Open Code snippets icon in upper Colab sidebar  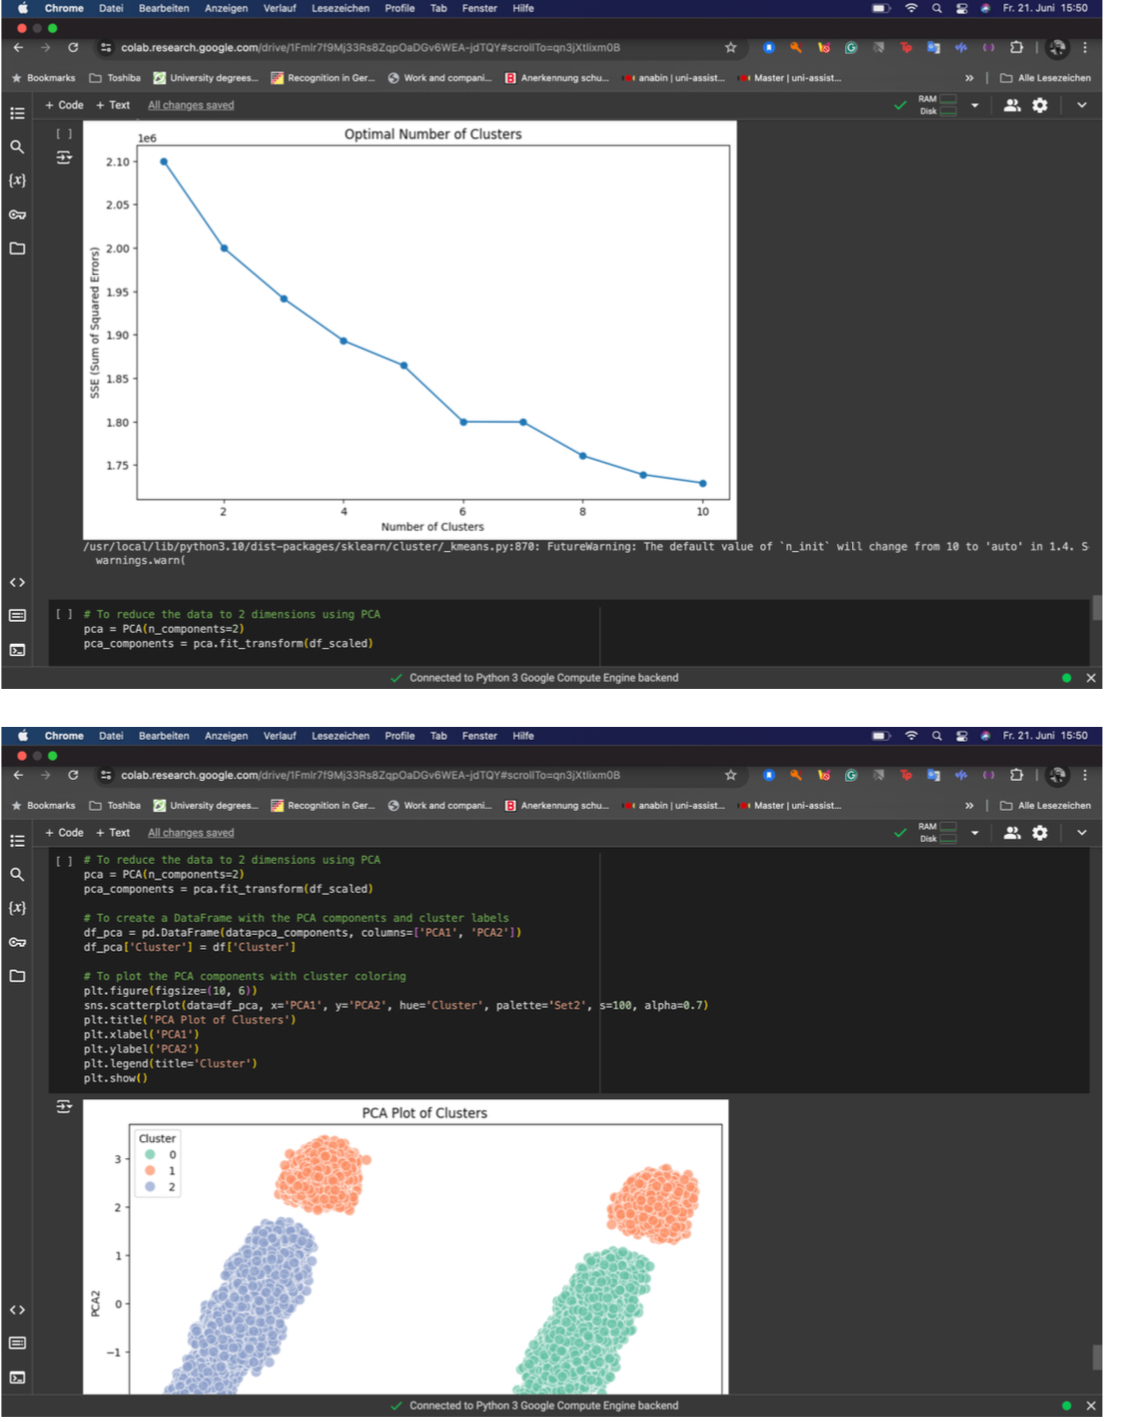point(17,582)
